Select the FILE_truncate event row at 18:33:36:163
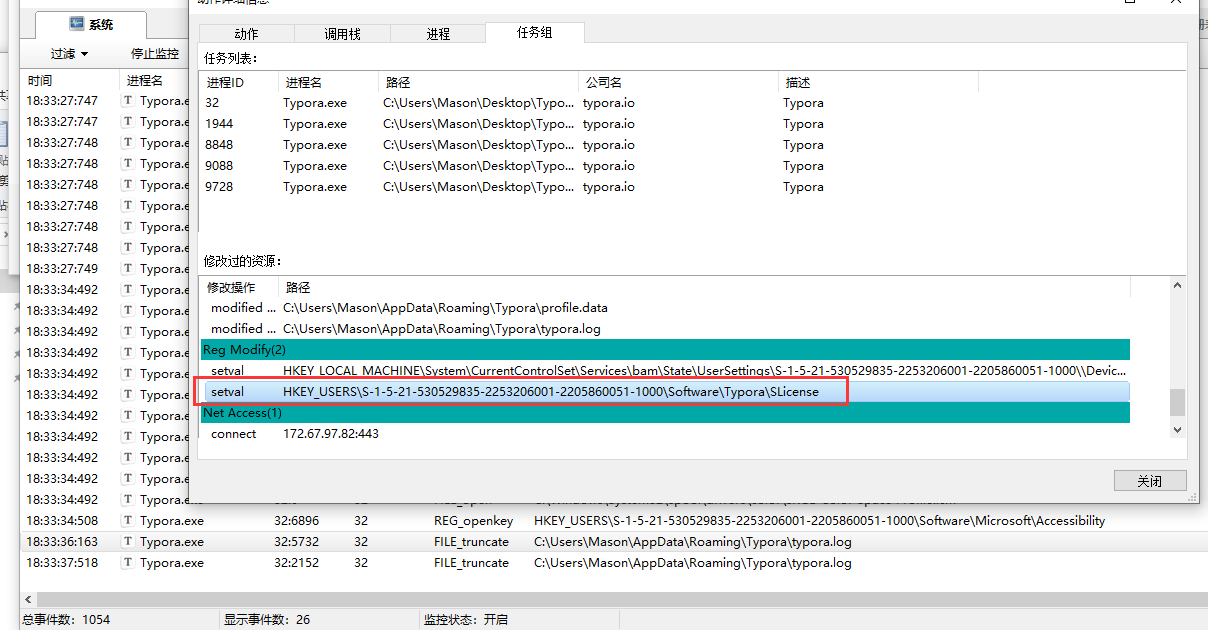Screen dimensions: 1208x630 pos(612,542)
